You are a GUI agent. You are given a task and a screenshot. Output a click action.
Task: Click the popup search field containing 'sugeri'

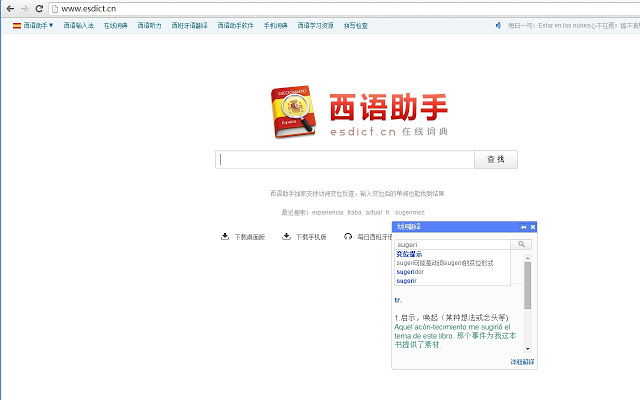point(453,244)
